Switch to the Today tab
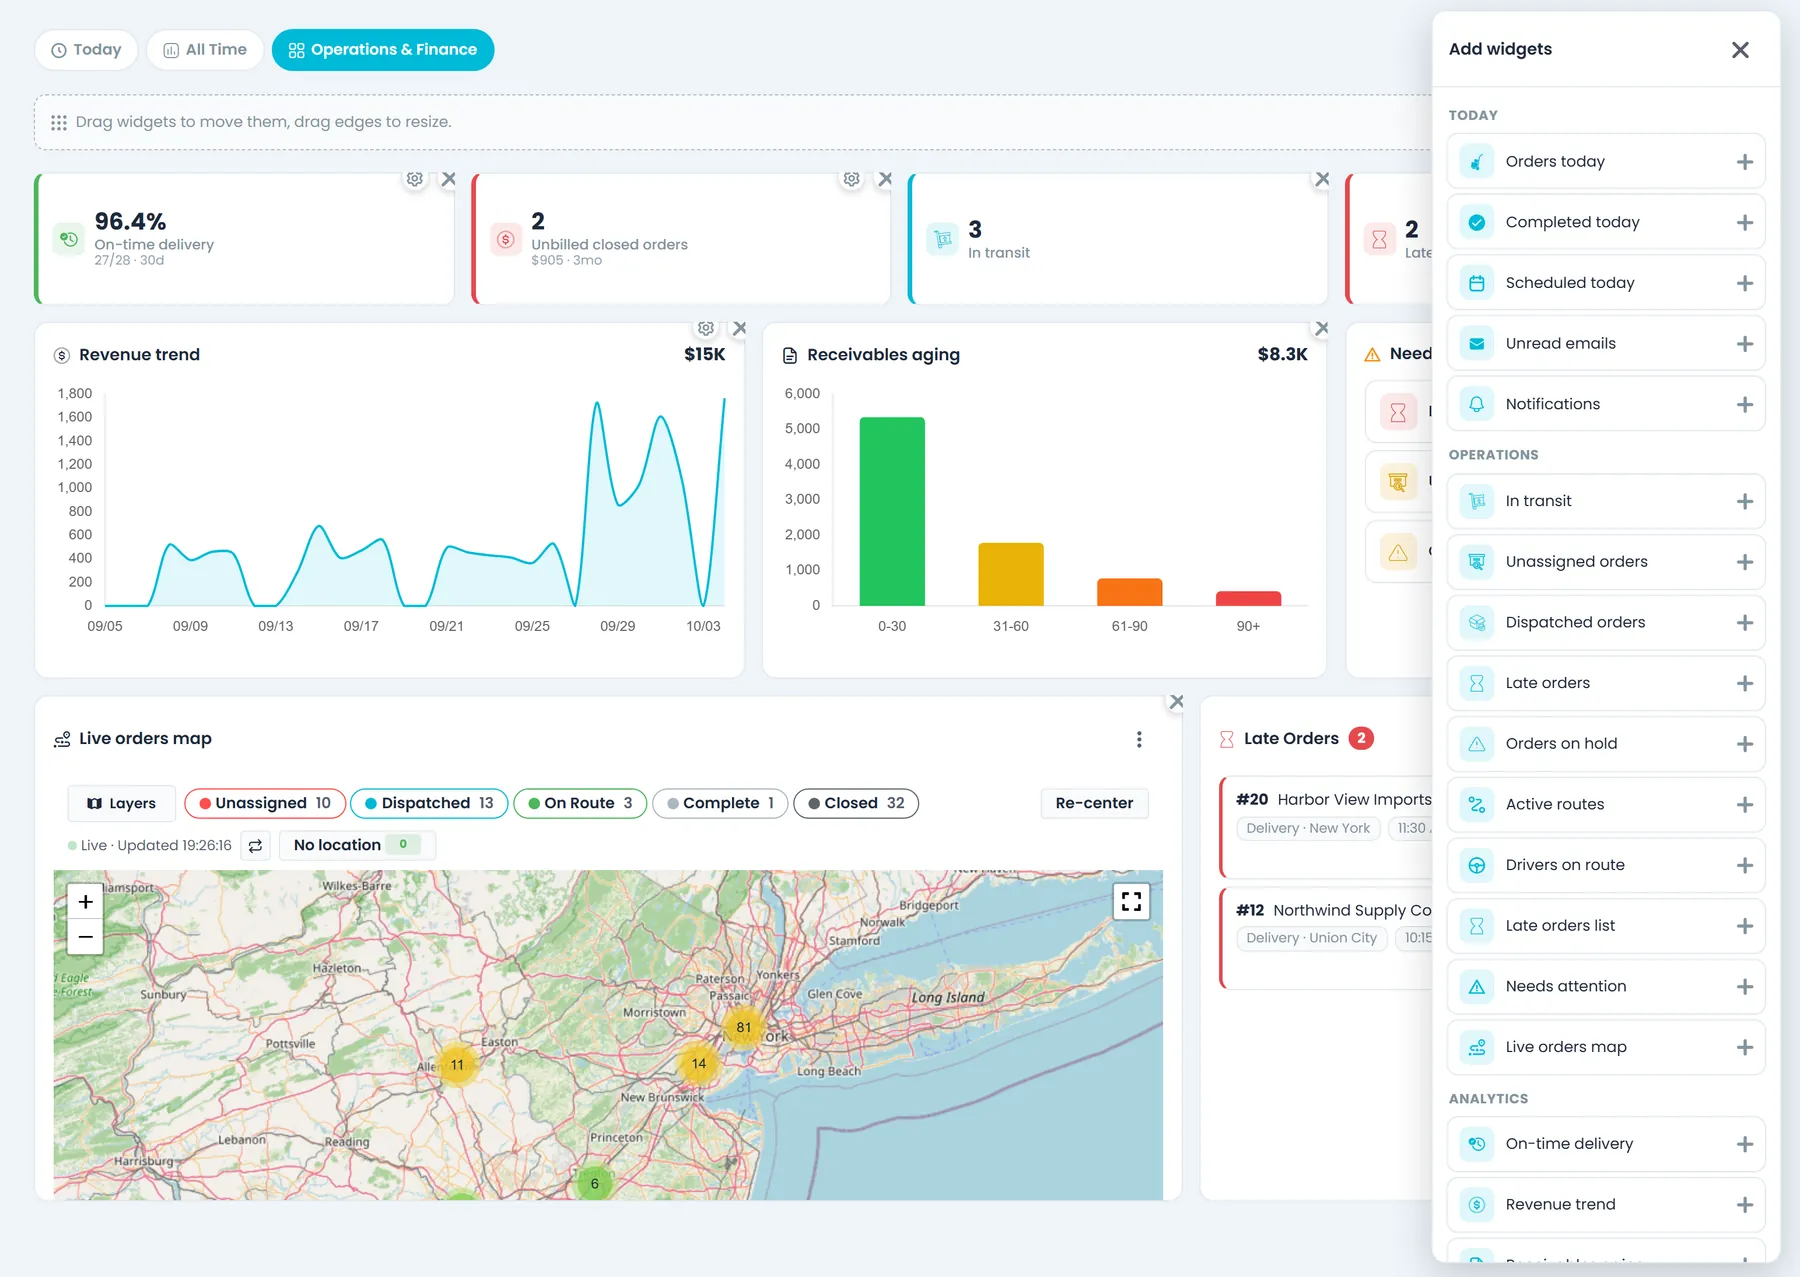The height and width of the screenshot is (1277, 1800). click(86, 50)
